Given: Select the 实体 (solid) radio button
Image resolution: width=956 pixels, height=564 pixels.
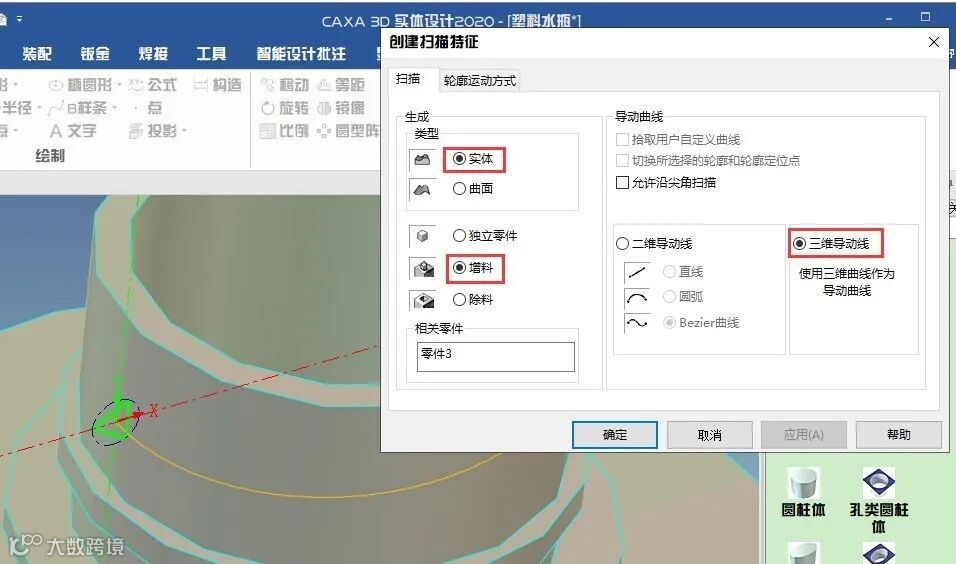Looking at the screenshot, I should (x=459, y=159).
